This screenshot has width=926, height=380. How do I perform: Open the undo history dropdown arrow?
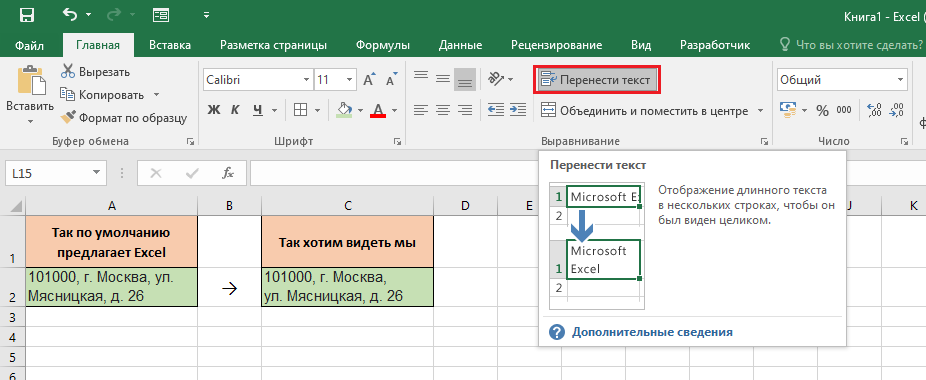(88, 15)
